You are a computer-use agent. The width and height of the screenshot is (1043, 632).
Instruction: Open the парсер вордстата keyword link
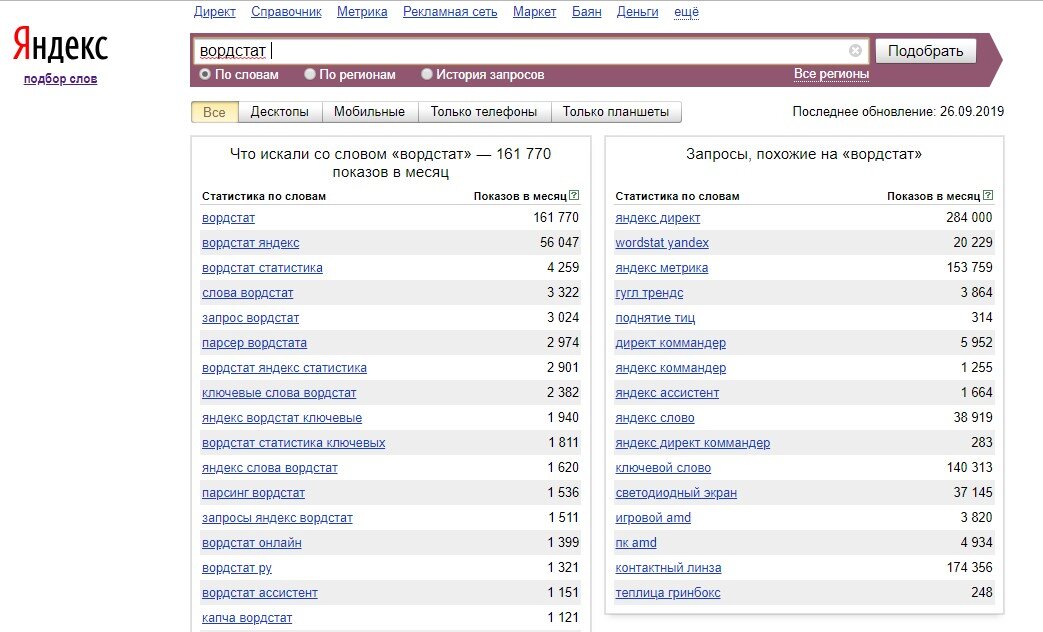254,343
